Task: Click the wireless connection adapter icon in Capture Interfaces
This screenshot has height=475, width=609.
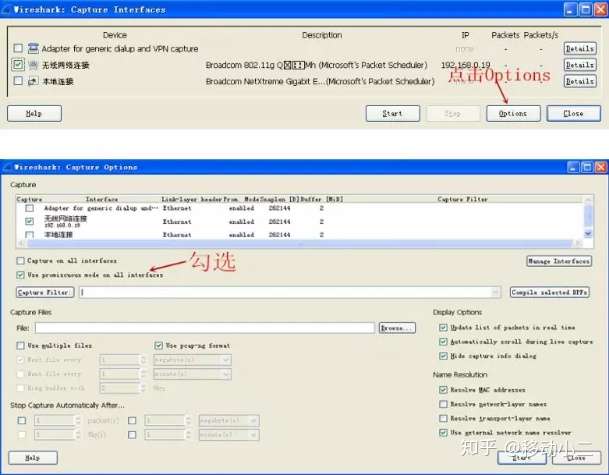Action: tap(33, 65)
